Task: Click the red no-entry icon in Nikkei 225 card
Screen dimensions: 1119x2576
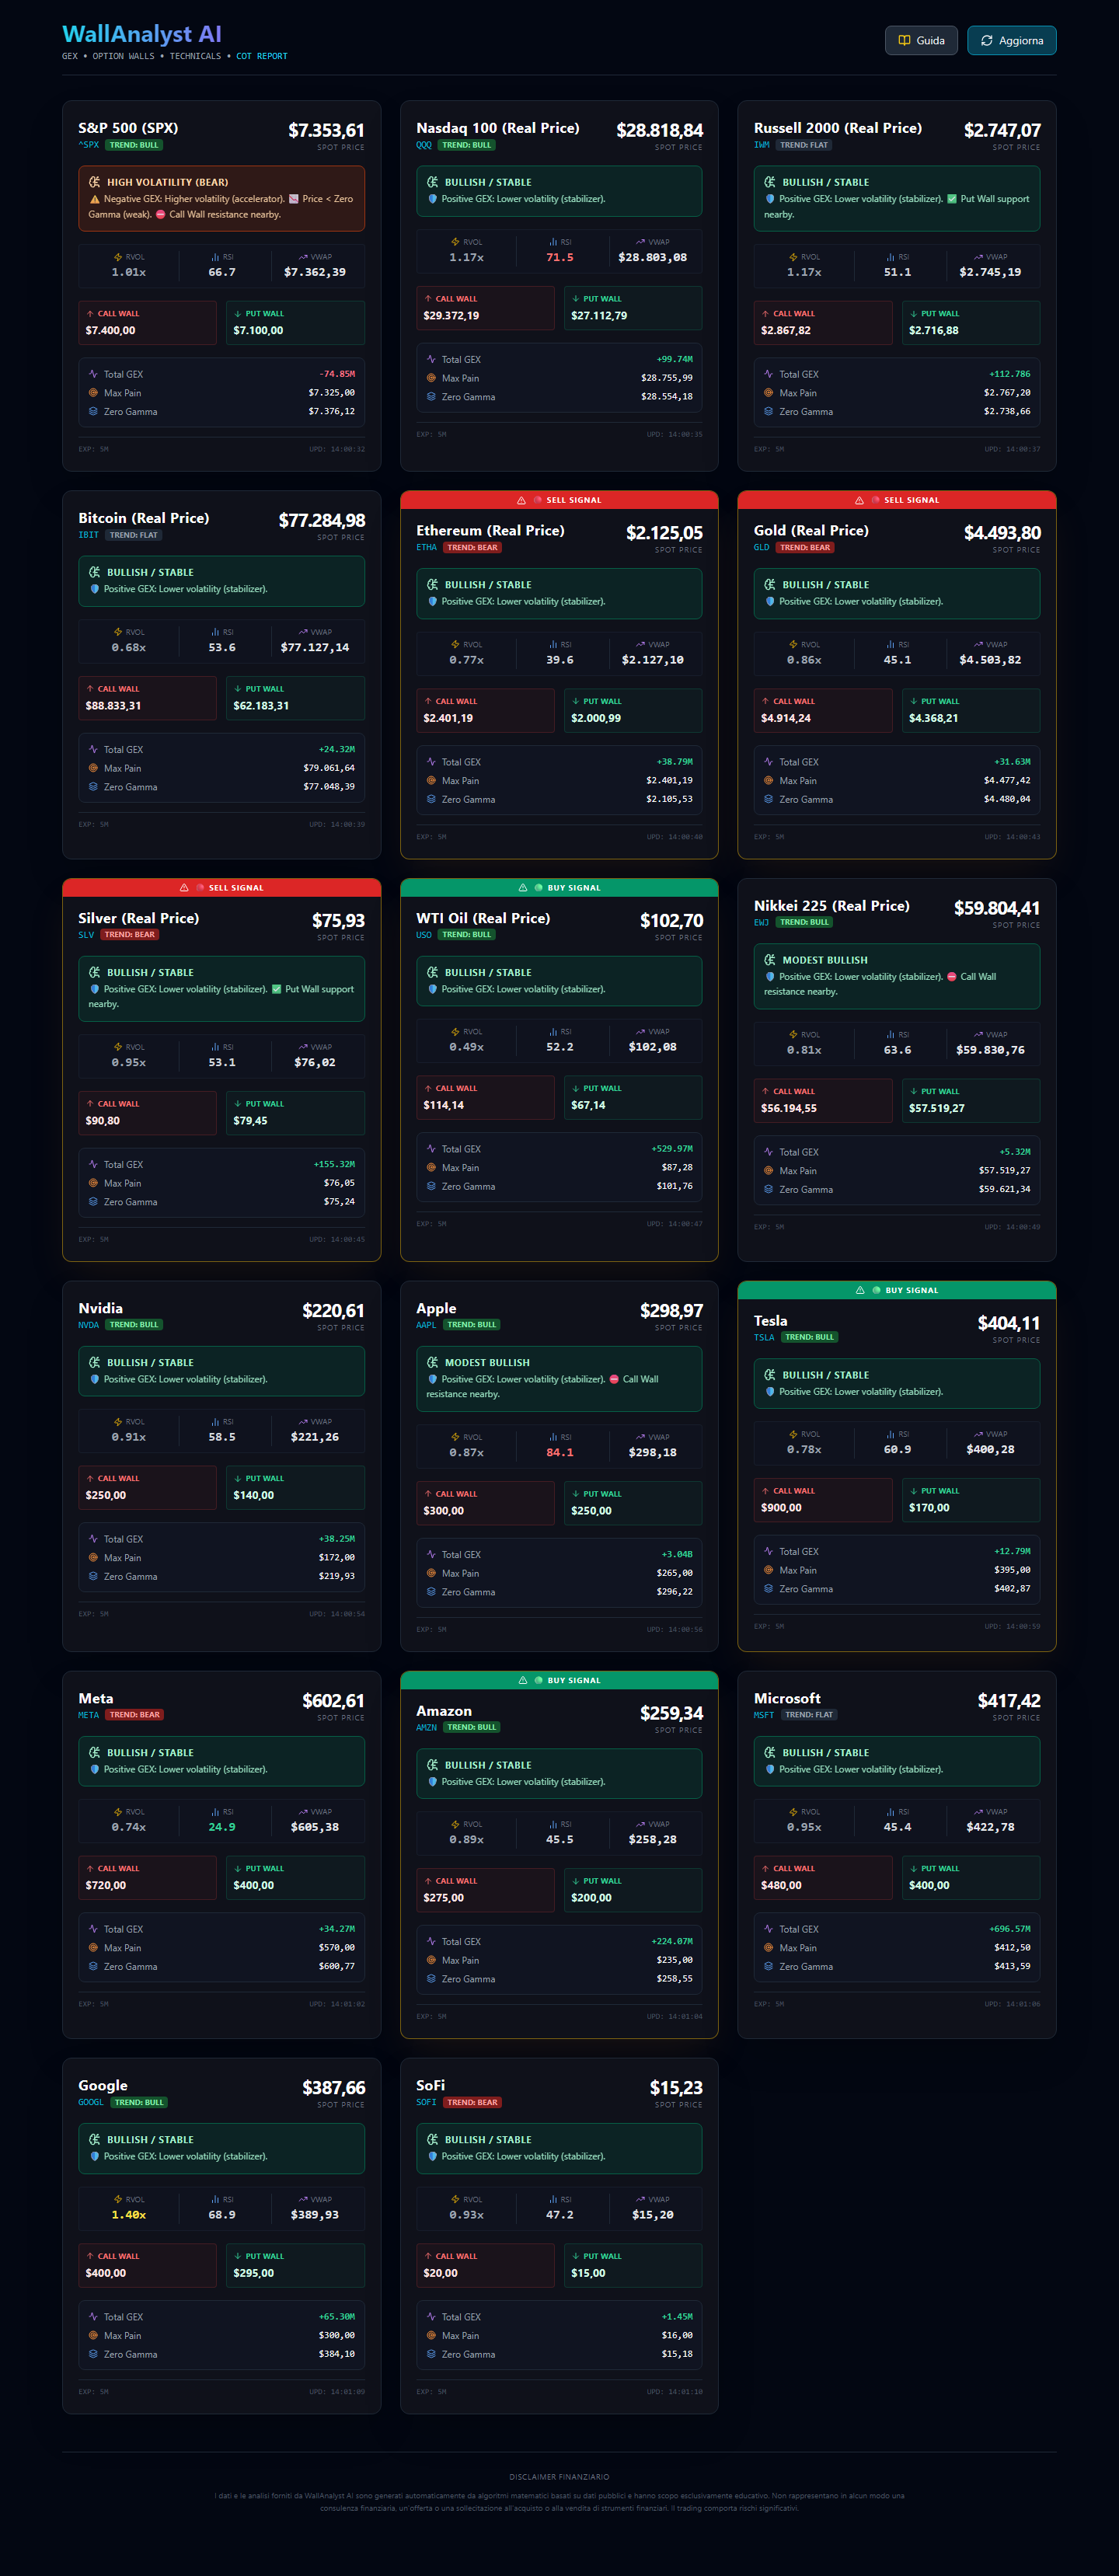Action: (952, 977)
